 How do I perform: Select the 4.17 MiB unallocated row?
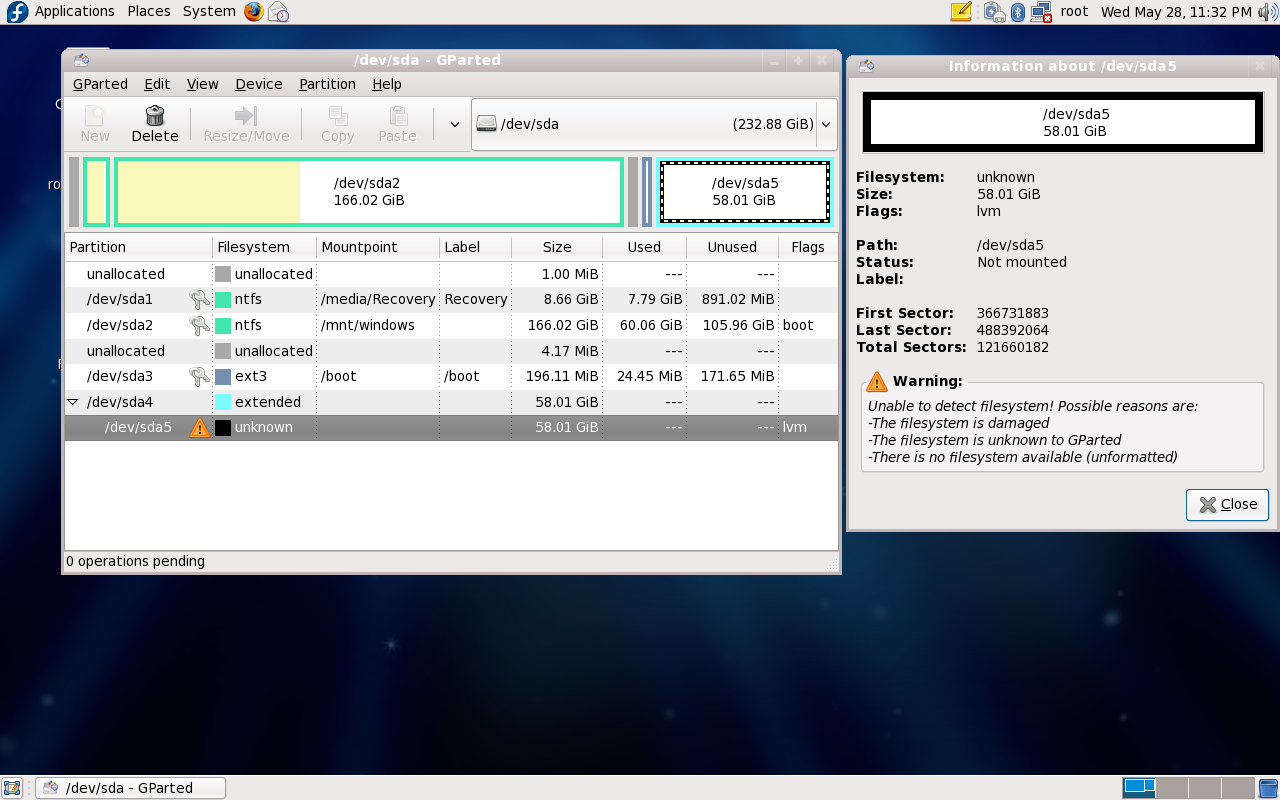point(451,351)
